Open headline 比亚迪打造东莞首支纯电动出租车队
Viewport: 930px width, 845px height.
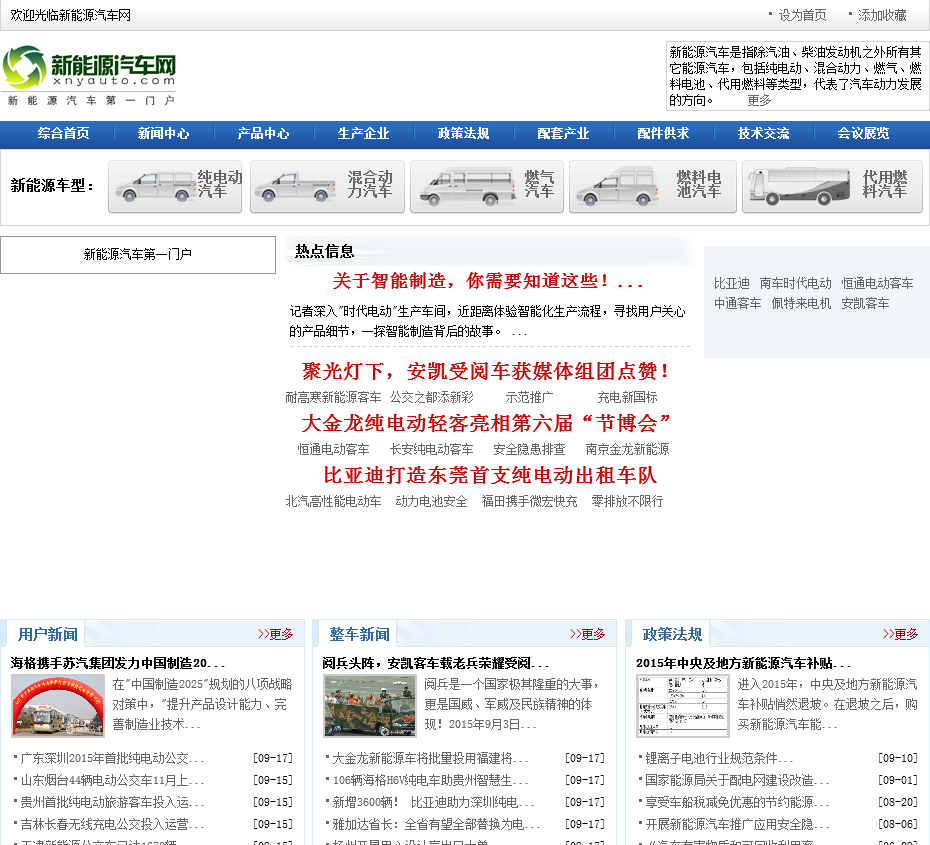click(x=490, y=475)
